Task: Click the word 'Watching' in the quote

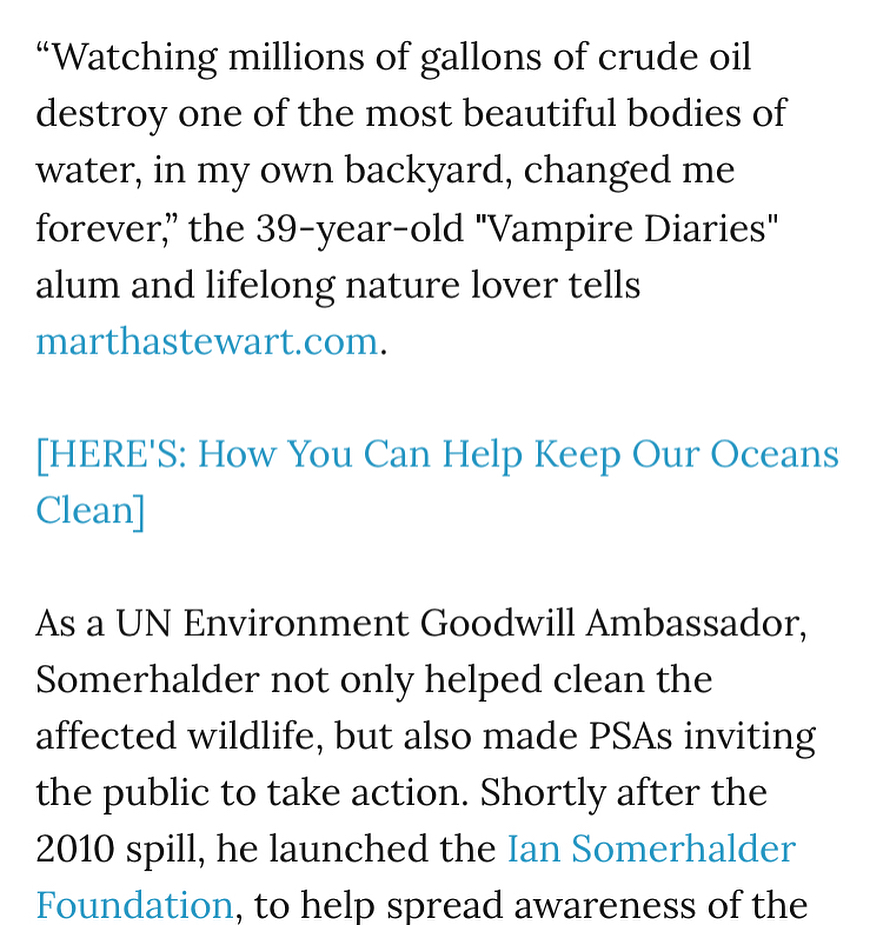Action: 134,58
